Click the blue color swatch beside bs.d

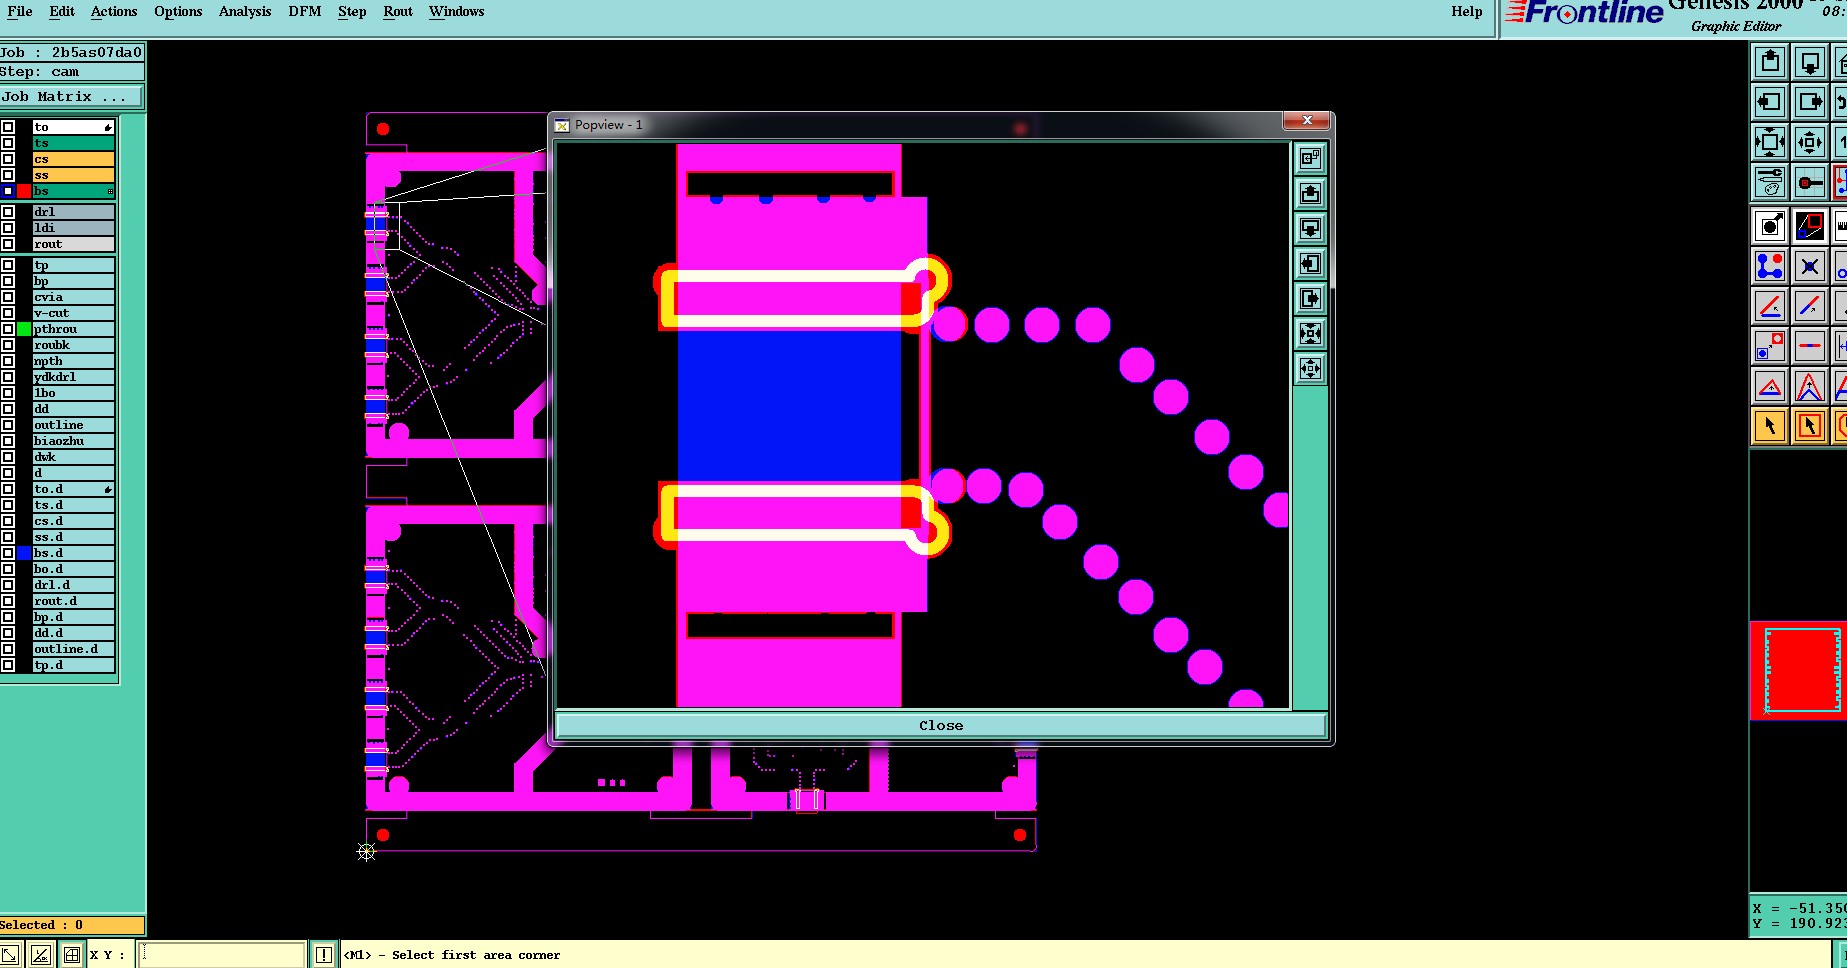(24, 553)
